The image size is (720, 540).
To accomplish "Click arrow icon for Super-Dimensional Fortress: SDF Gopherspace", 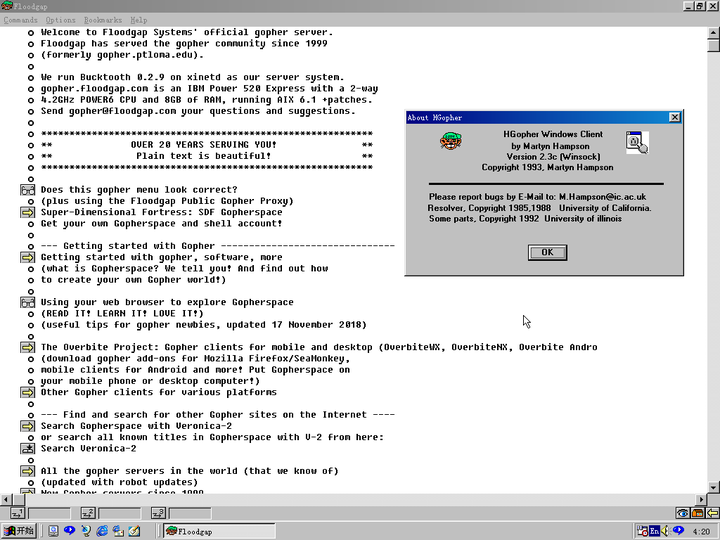I will (28, 212).
